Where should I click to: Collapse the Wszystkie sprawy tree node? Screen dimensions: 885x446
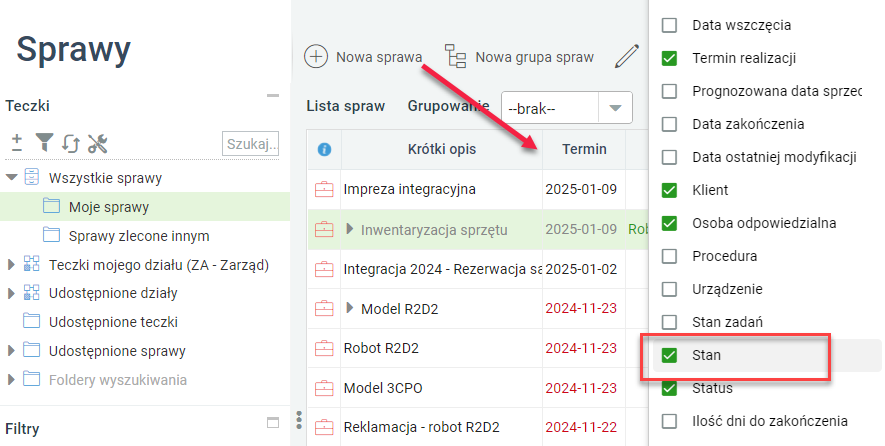(x=11, y=178)
